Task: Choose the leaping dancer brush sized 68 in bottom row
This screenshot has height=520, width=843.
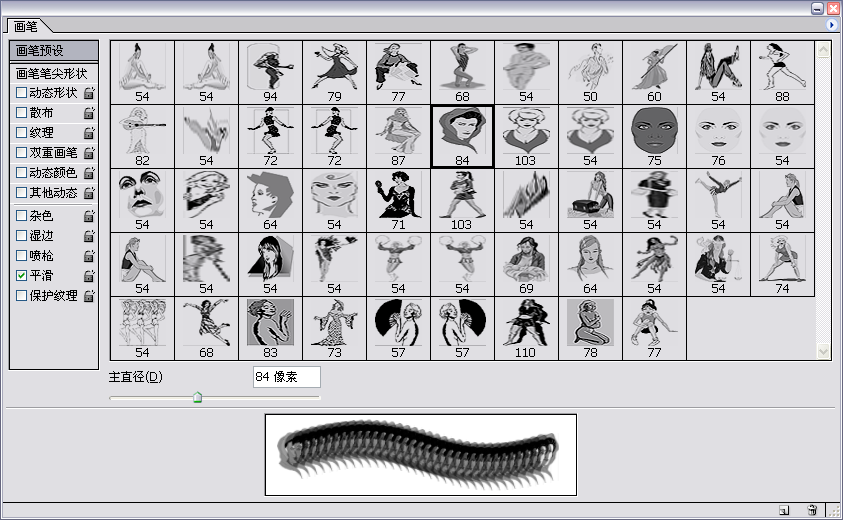Action: point(206,329)
